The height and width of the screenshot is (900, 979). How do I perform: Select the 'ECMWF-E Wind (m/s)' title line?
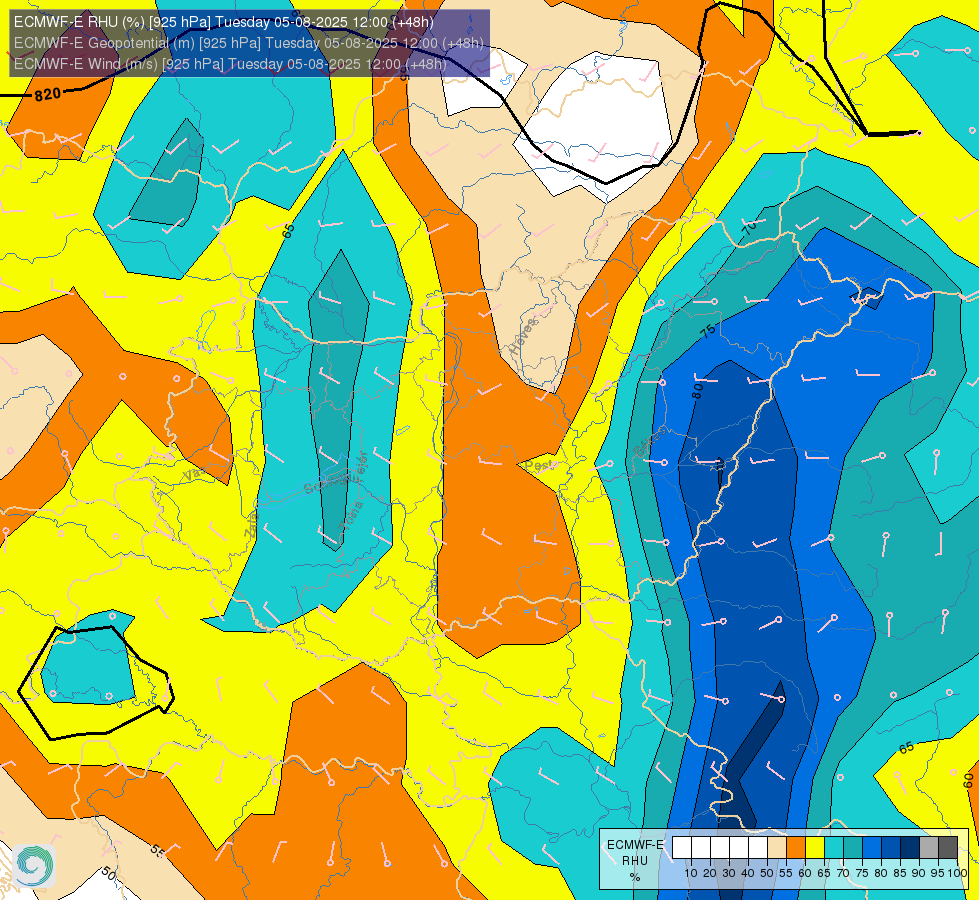230,64
